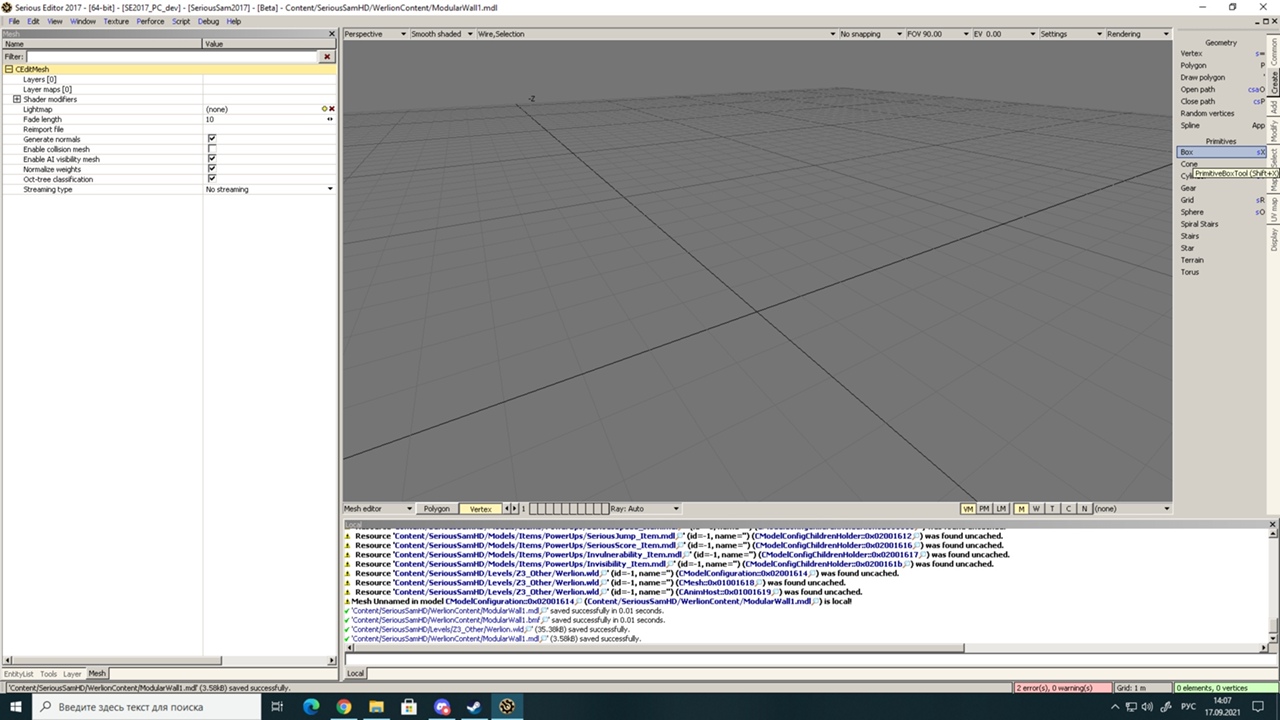Open the Streaming type dropdown
The width and height of the screenshot is (1280, 720).
pyautogui.click(x=330, y=189)
